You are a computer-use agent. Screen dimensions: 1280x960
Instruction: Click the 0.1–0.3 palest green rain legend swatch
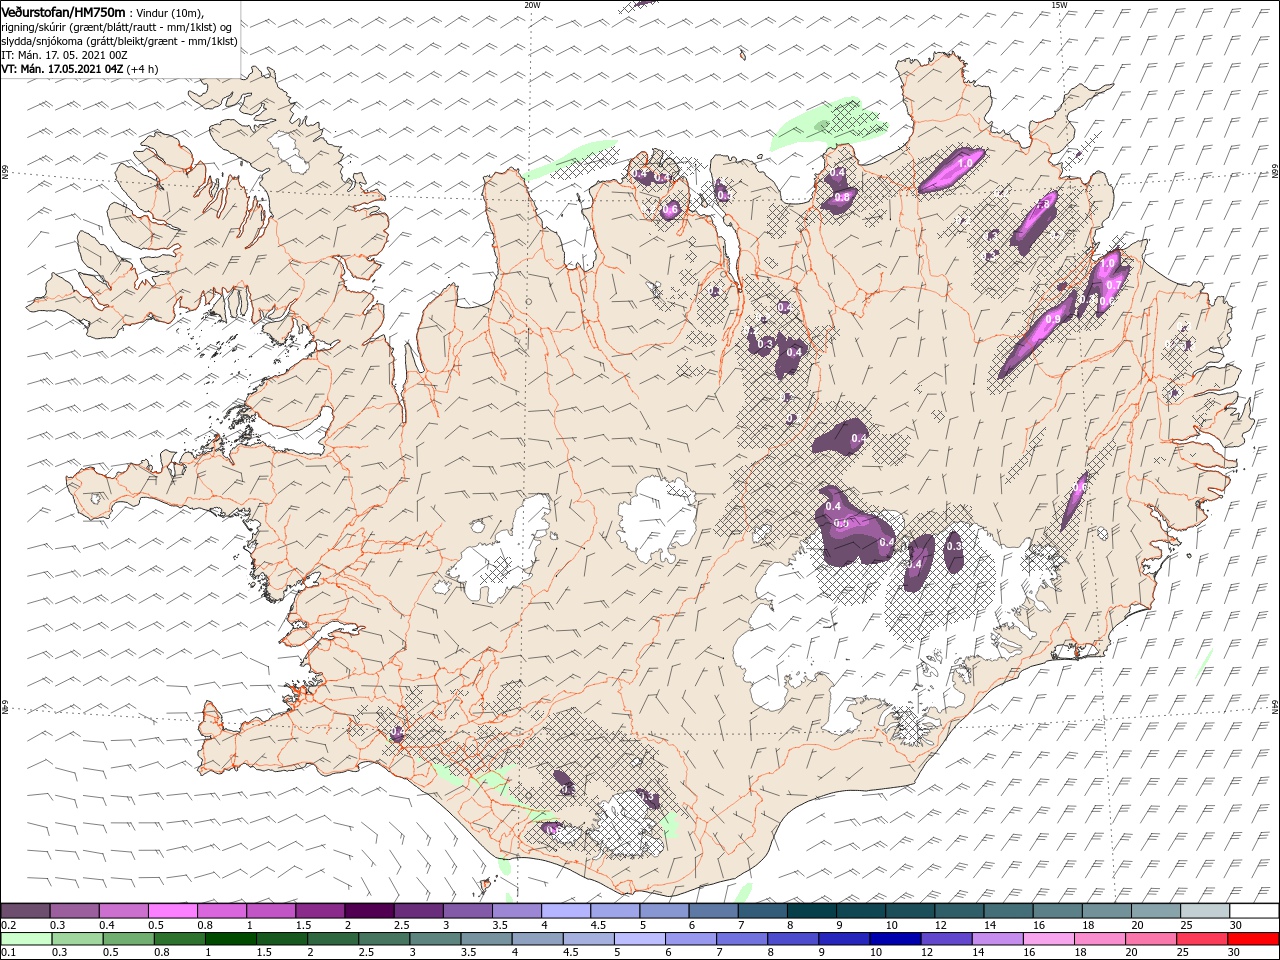[26, 939]
